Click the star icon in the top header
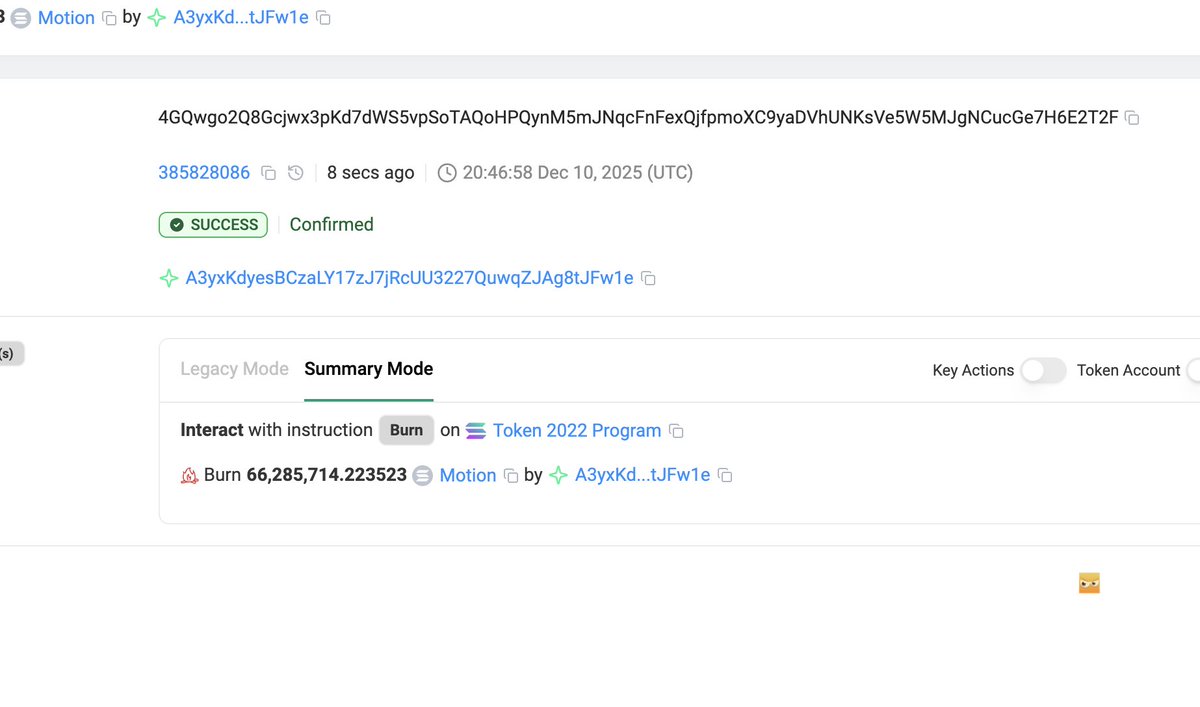Screen dimensions: 1200x707 157,18
